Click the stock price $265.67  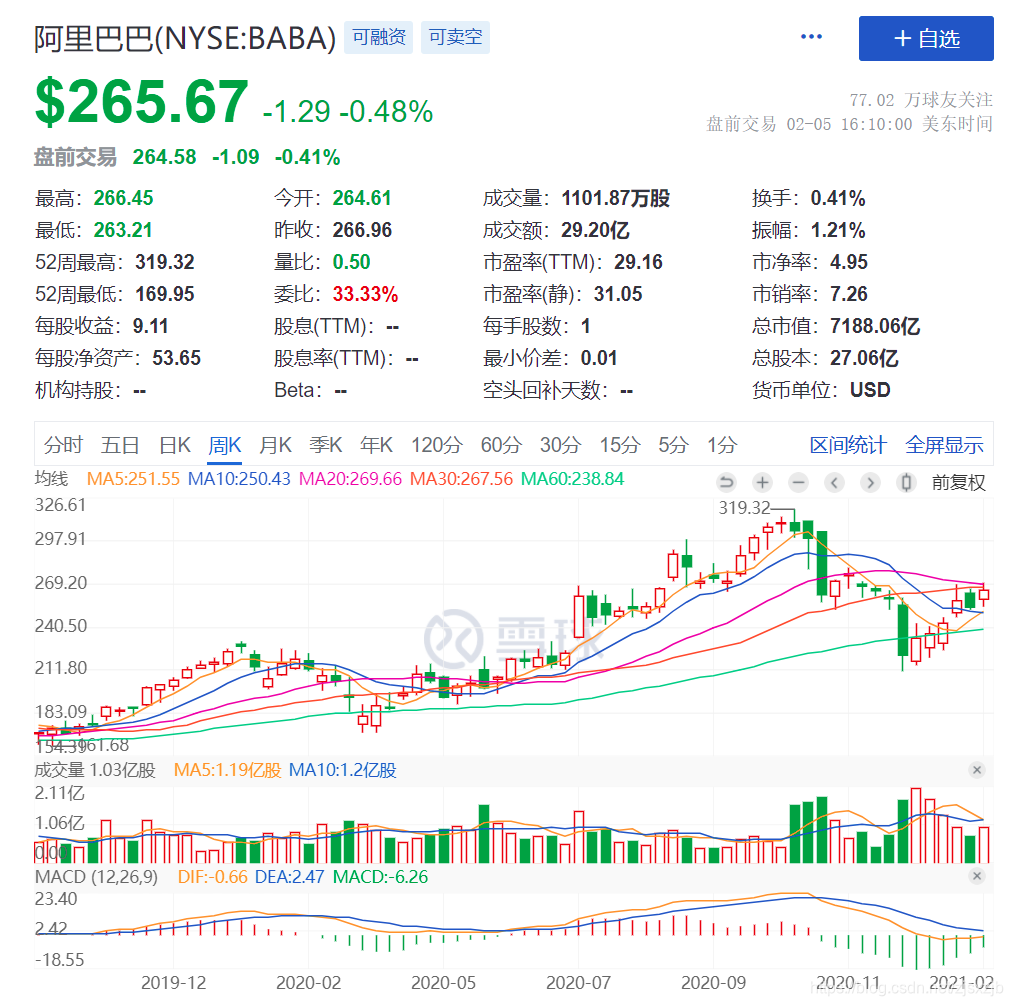[141, 101]
